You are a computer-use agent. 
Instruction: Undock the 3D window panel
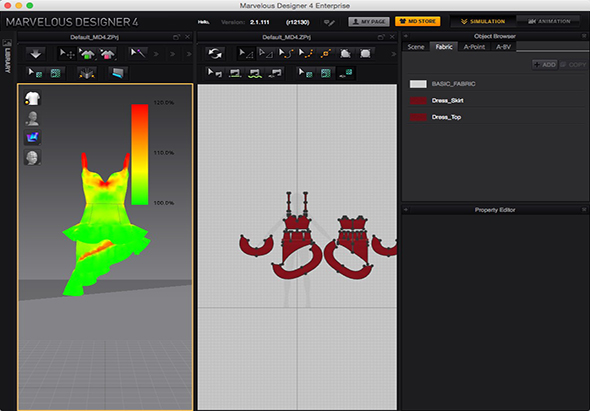tap(176, 37)
